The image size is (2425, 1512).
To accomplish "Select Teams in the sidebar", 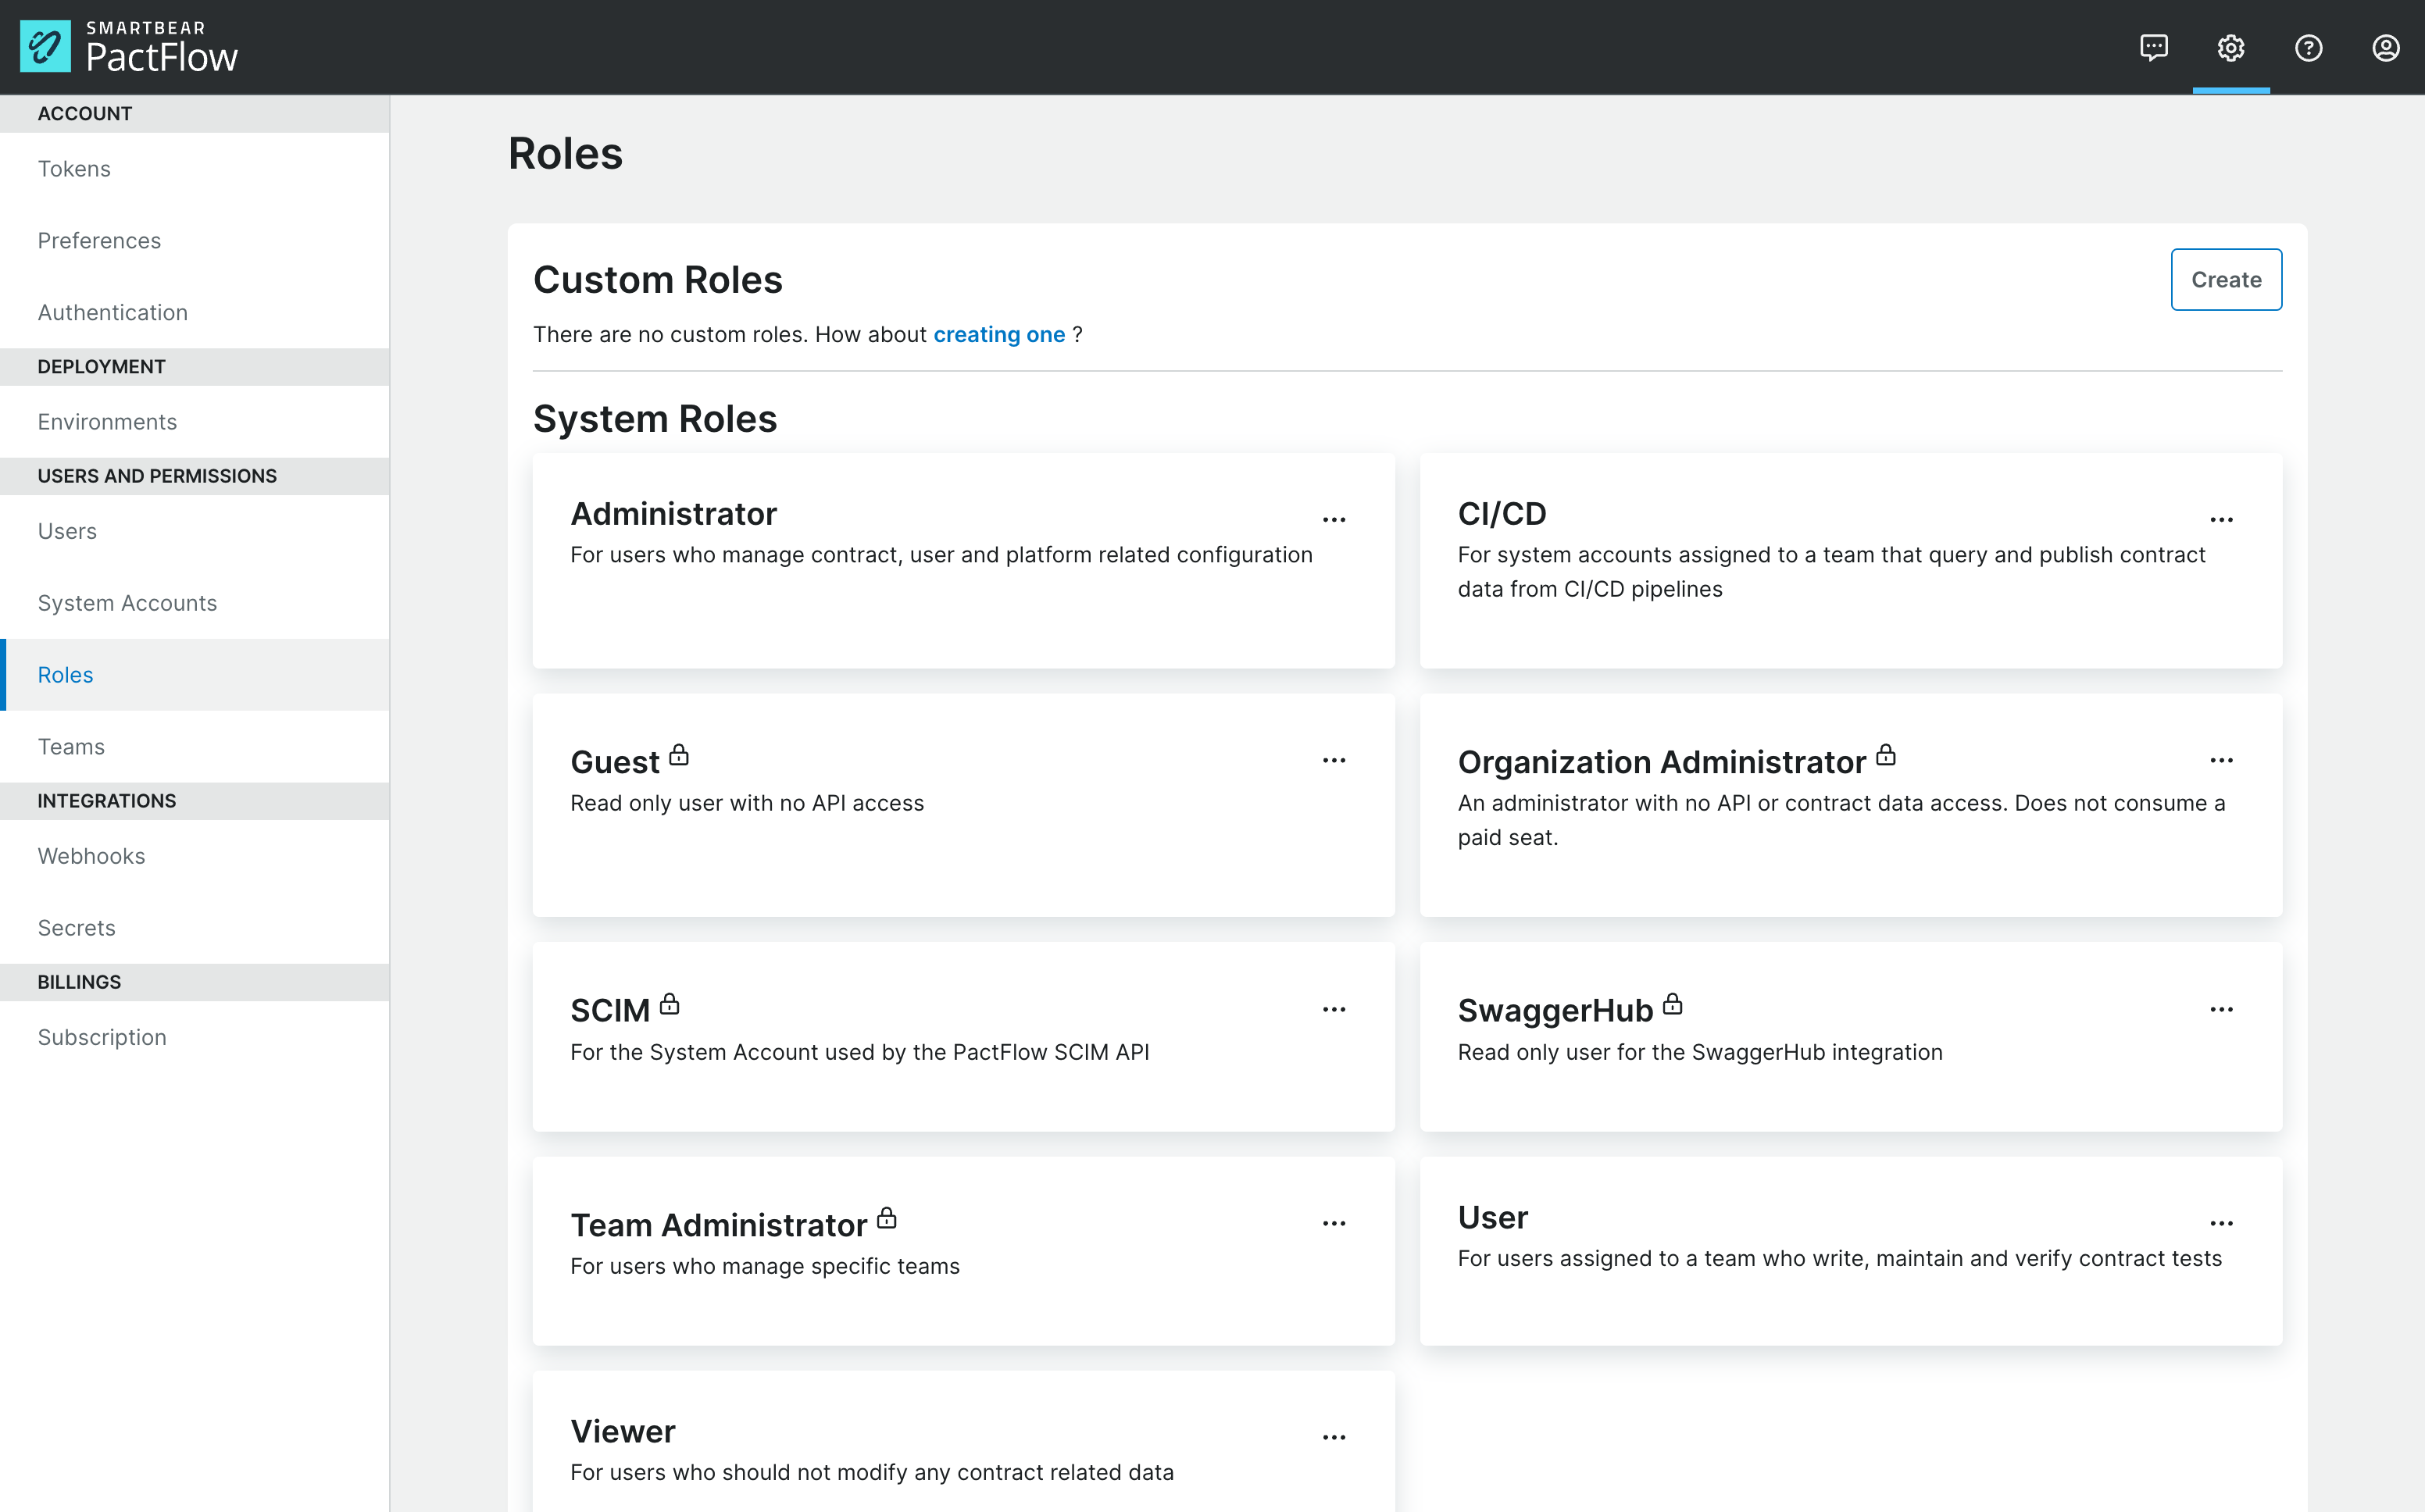I will (71, 746).
